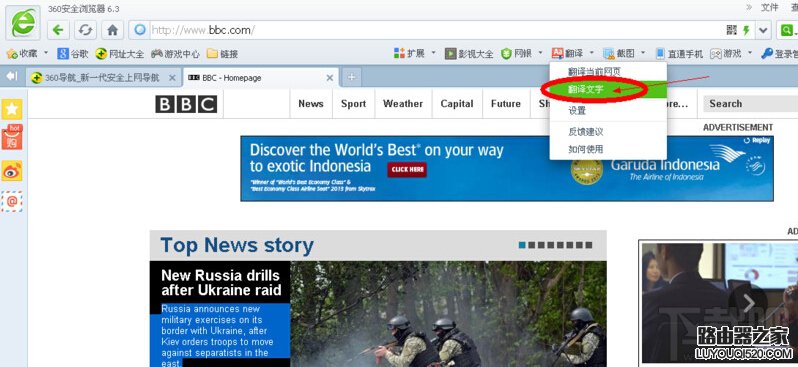Reload the page with refresh button
The height and width of the screenshot is (367, 798).
(85, 30)
